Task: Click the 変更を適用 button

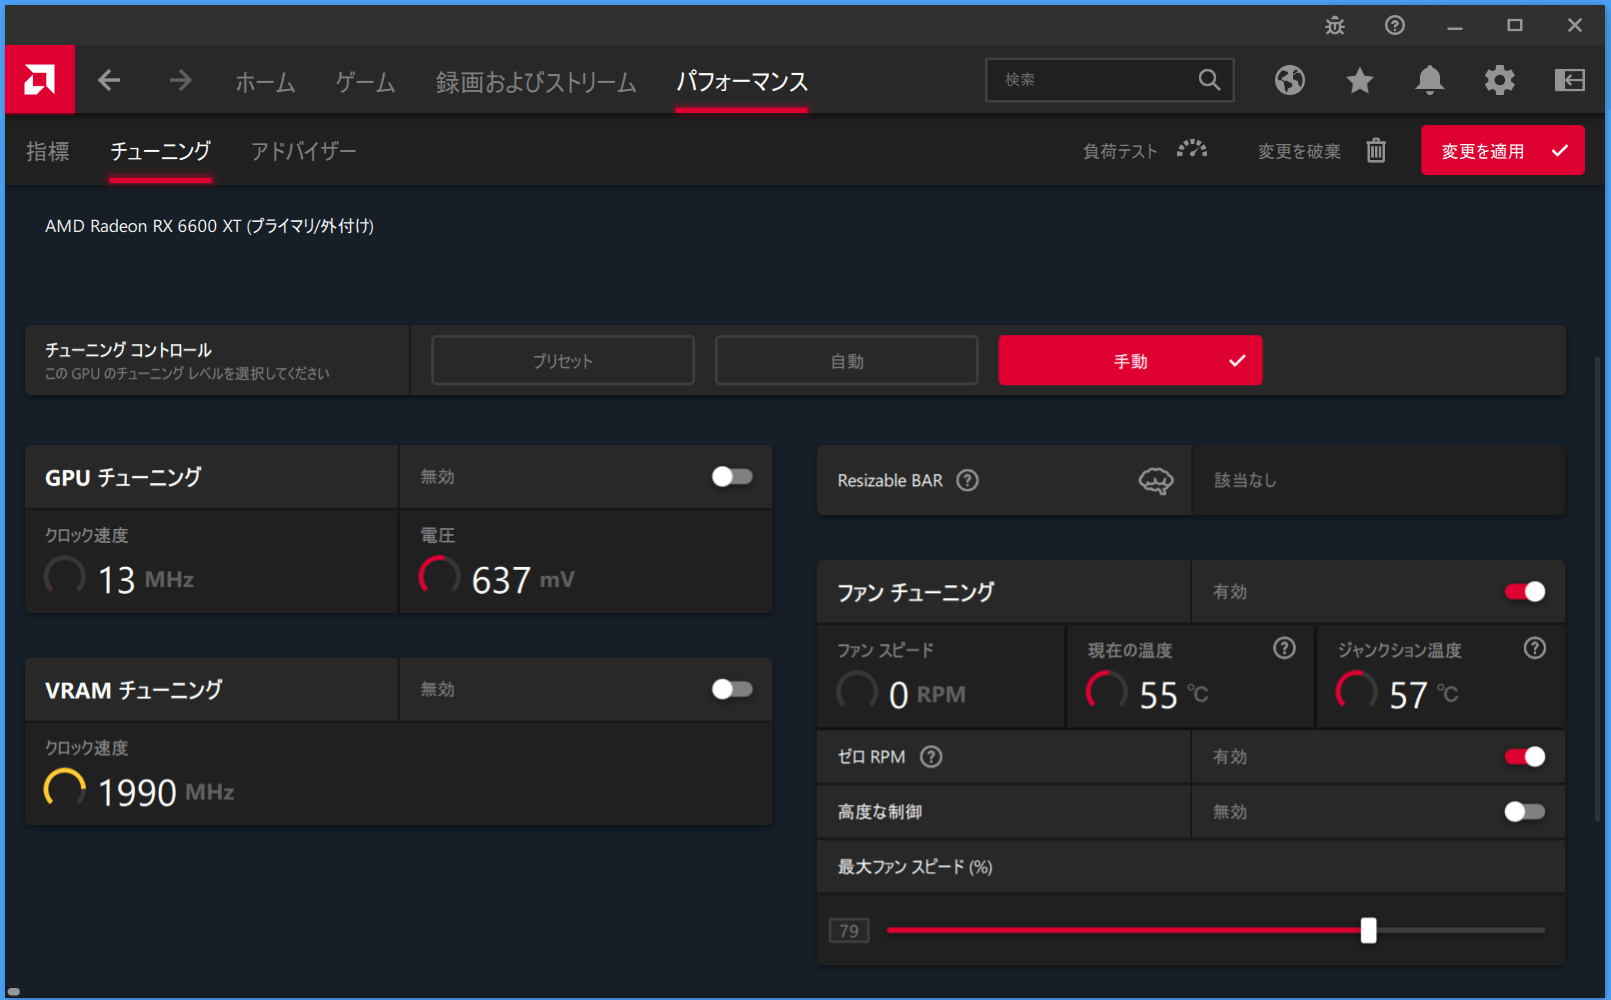Action: click(x=1503, y=150)
